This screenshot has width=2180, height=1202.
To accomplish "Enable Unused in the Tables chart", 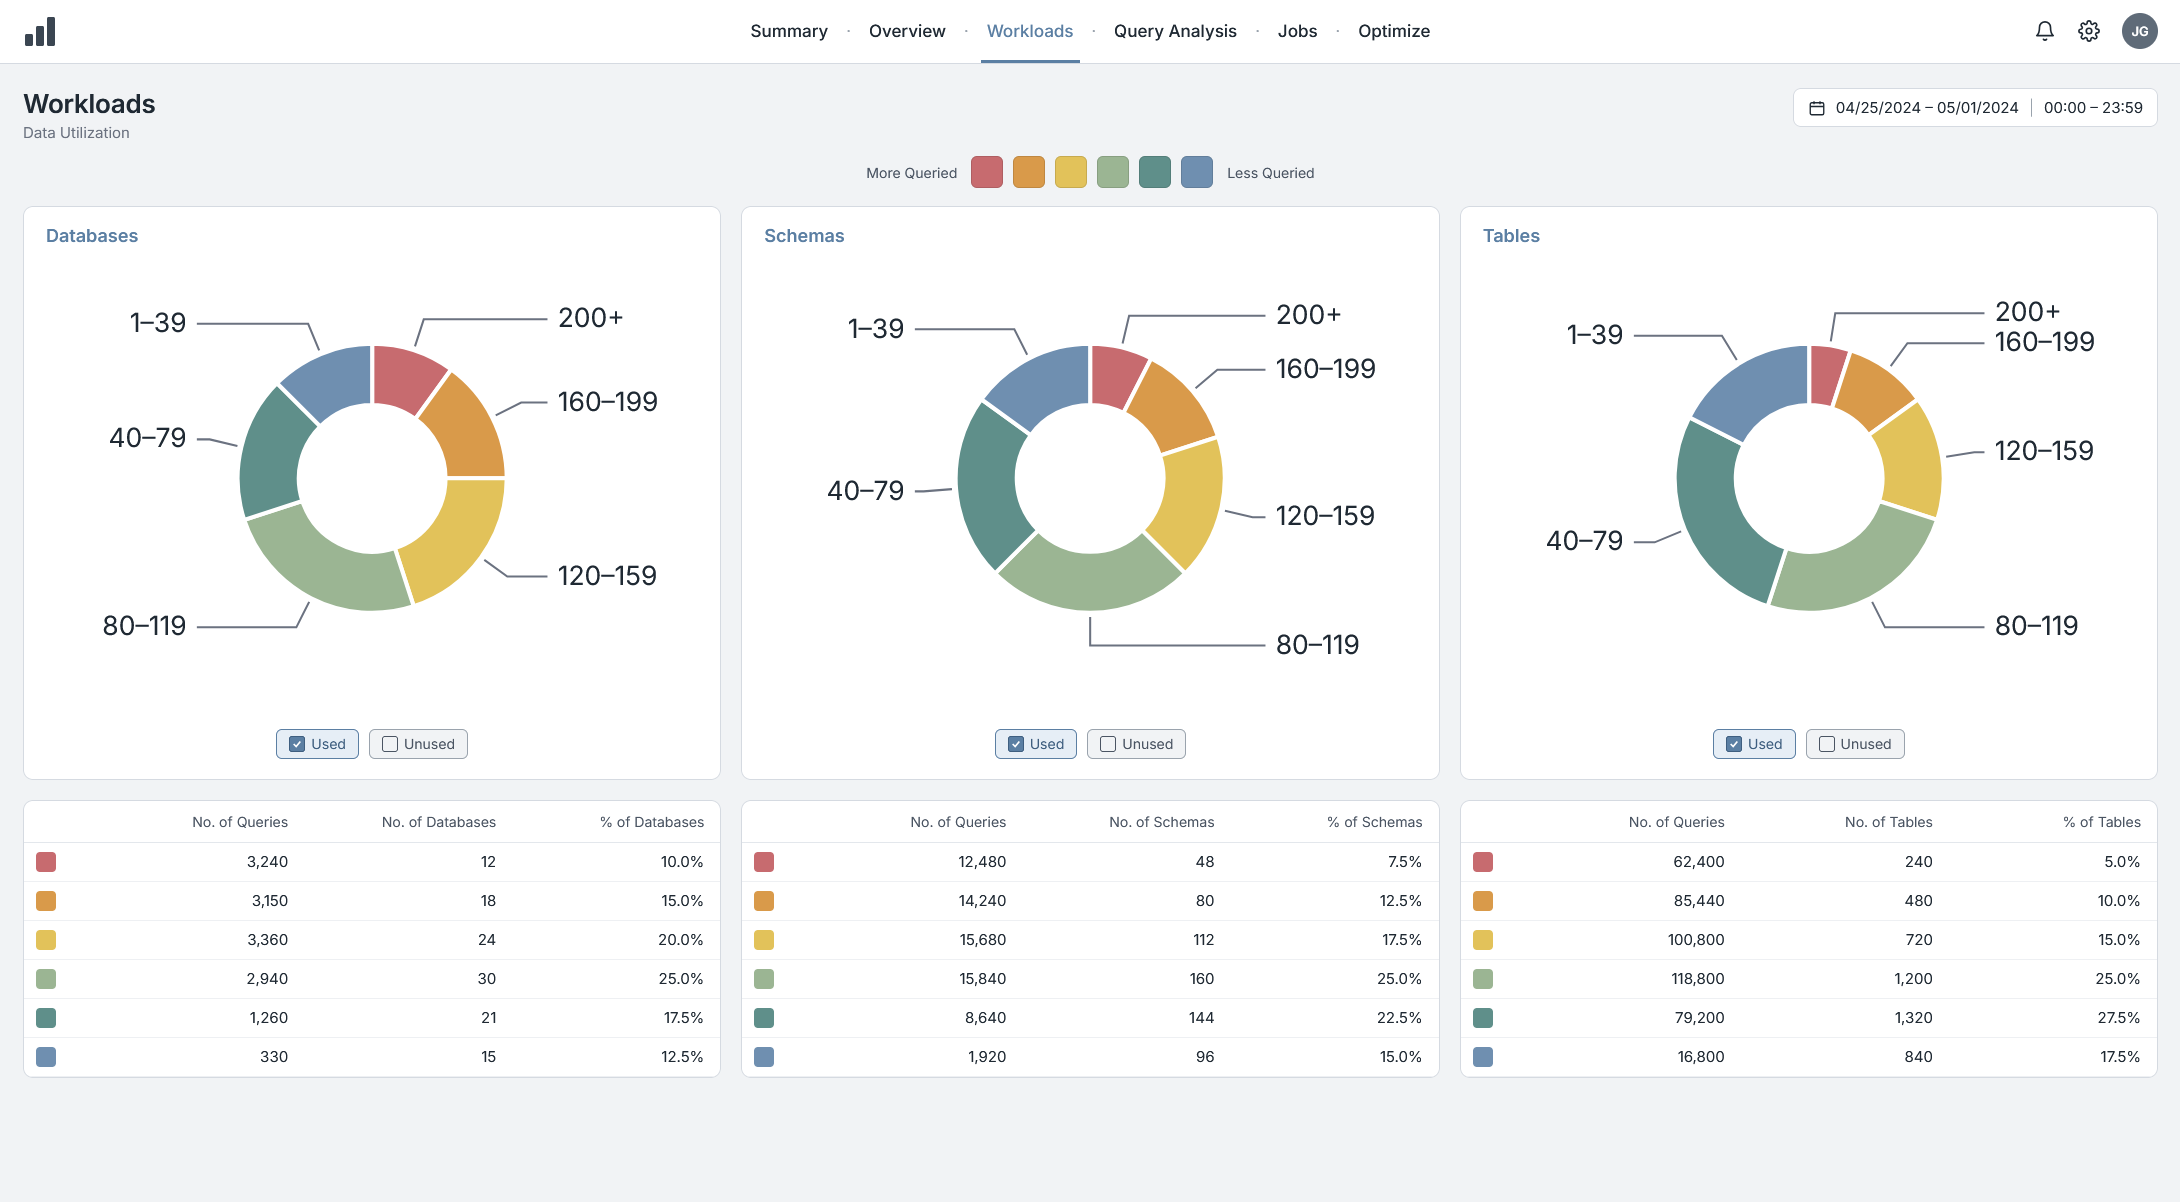I will click(x=1855, y=744).
